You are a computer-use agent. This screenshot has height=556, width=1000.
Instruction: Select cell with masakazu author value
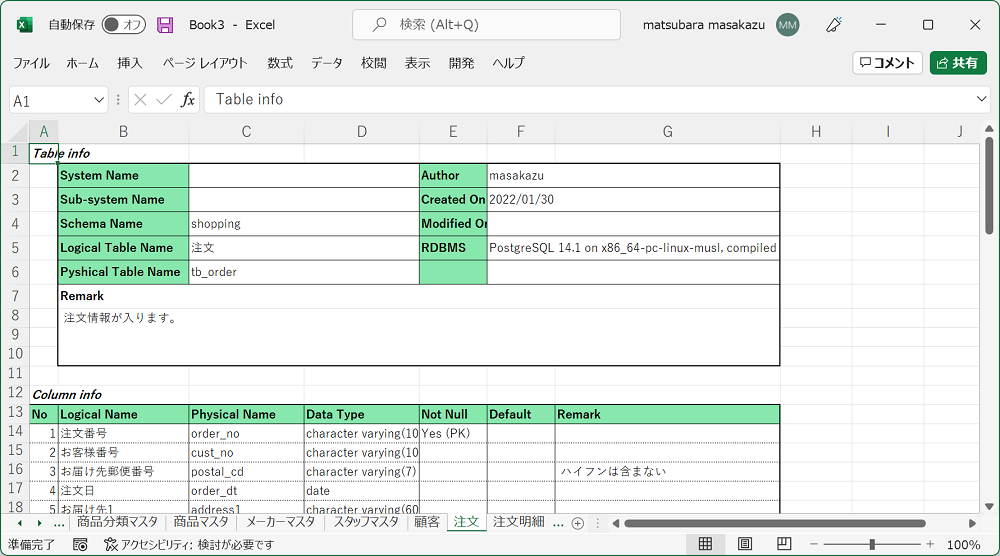point(633,175)
